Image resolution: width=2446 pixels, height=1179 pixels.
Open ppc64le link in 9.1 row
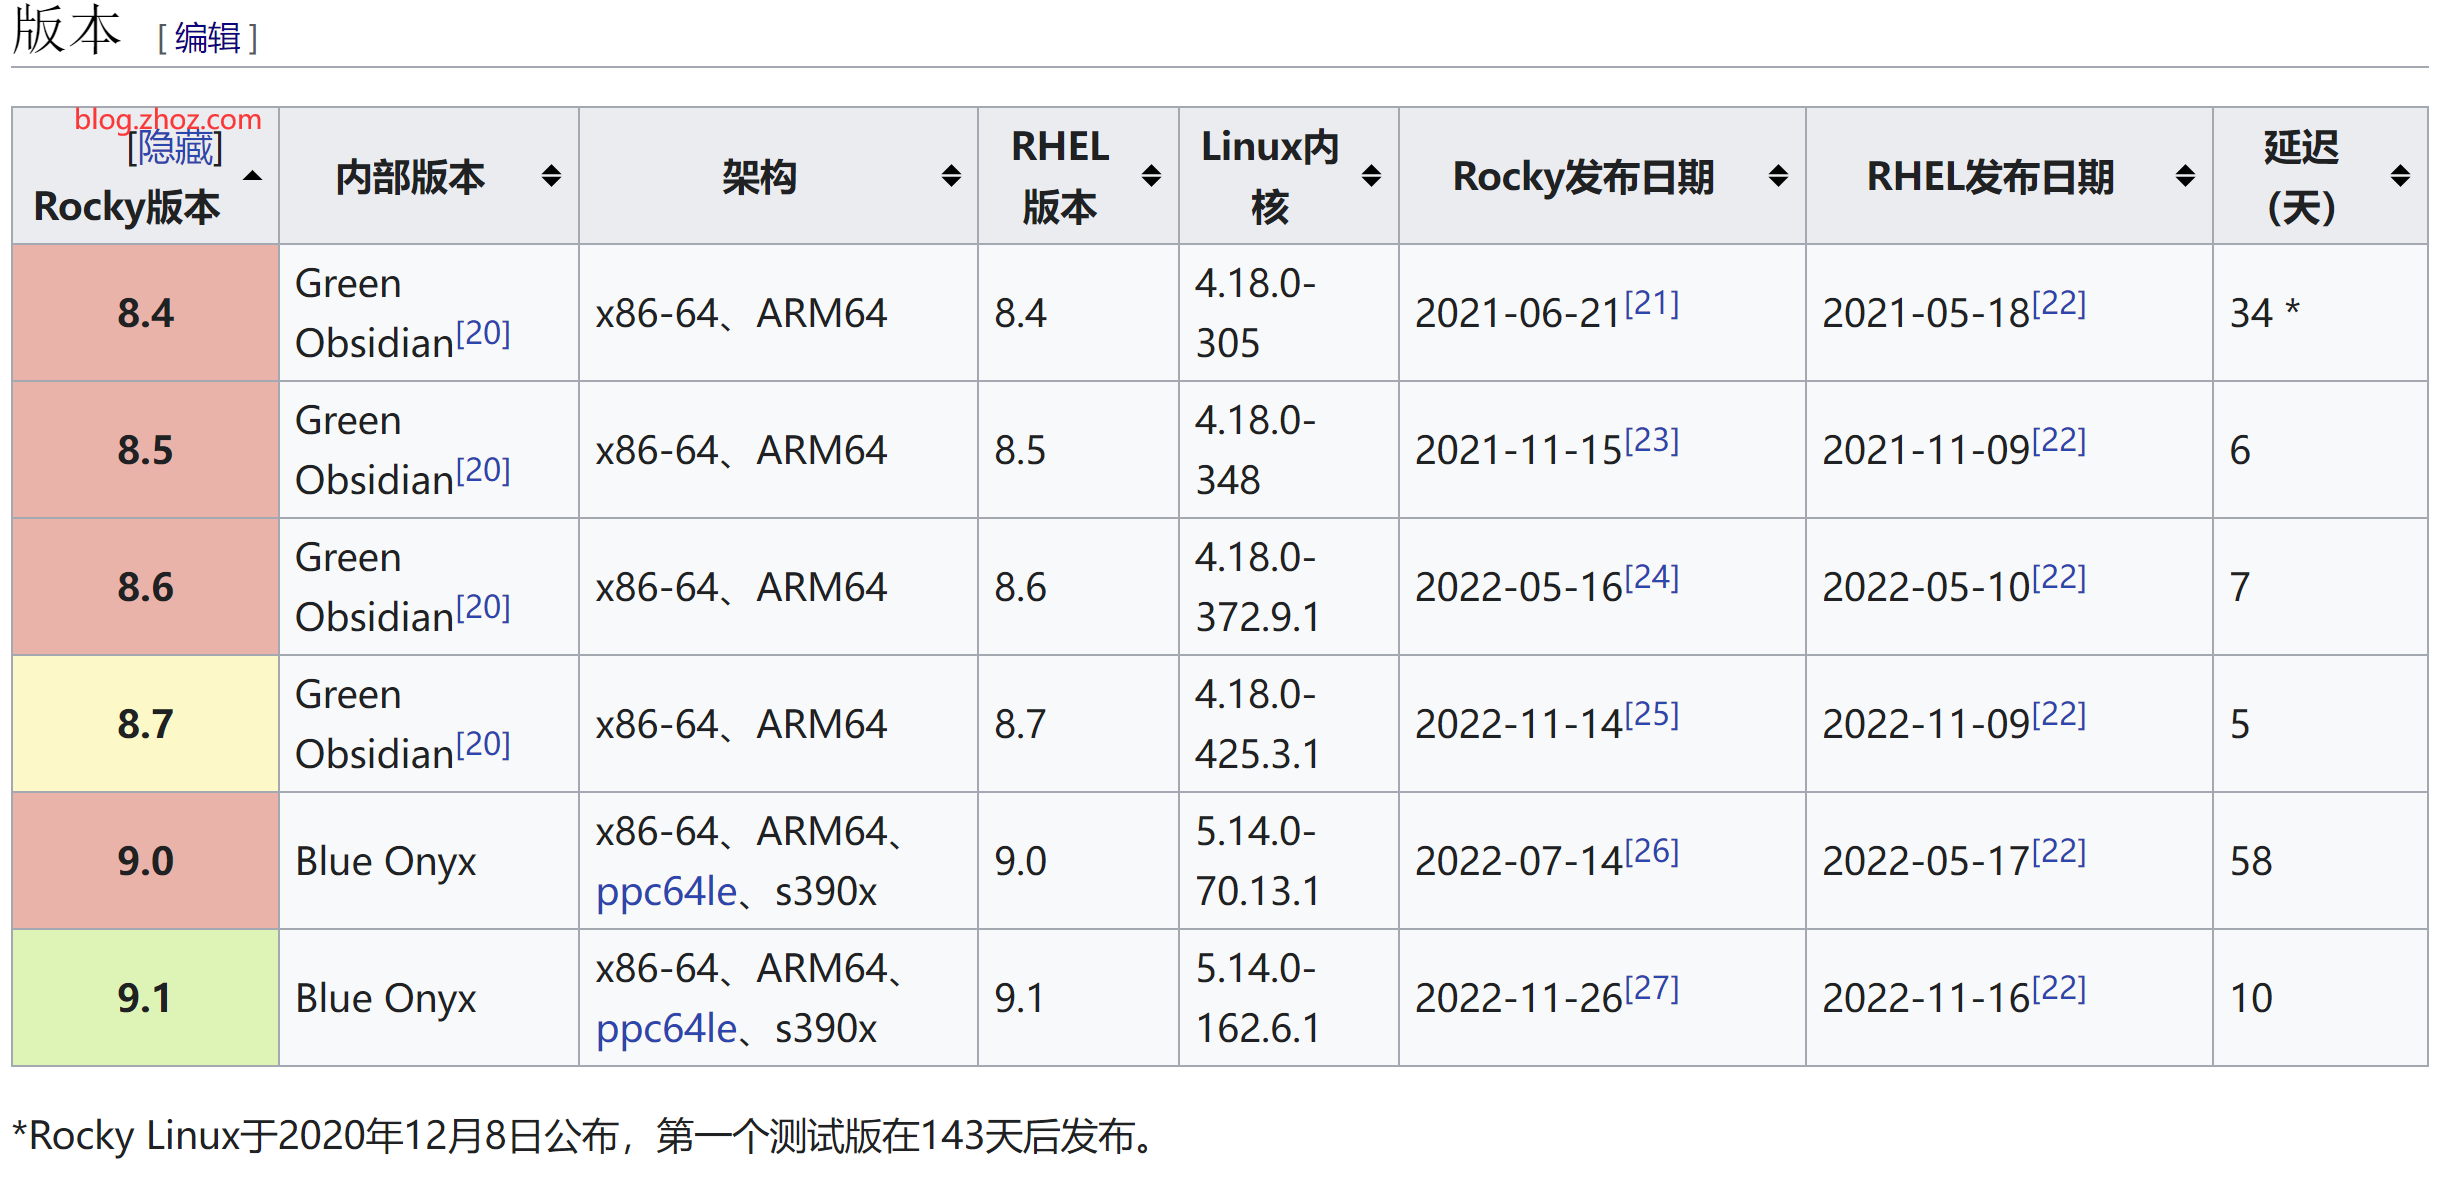[666, 1028]
